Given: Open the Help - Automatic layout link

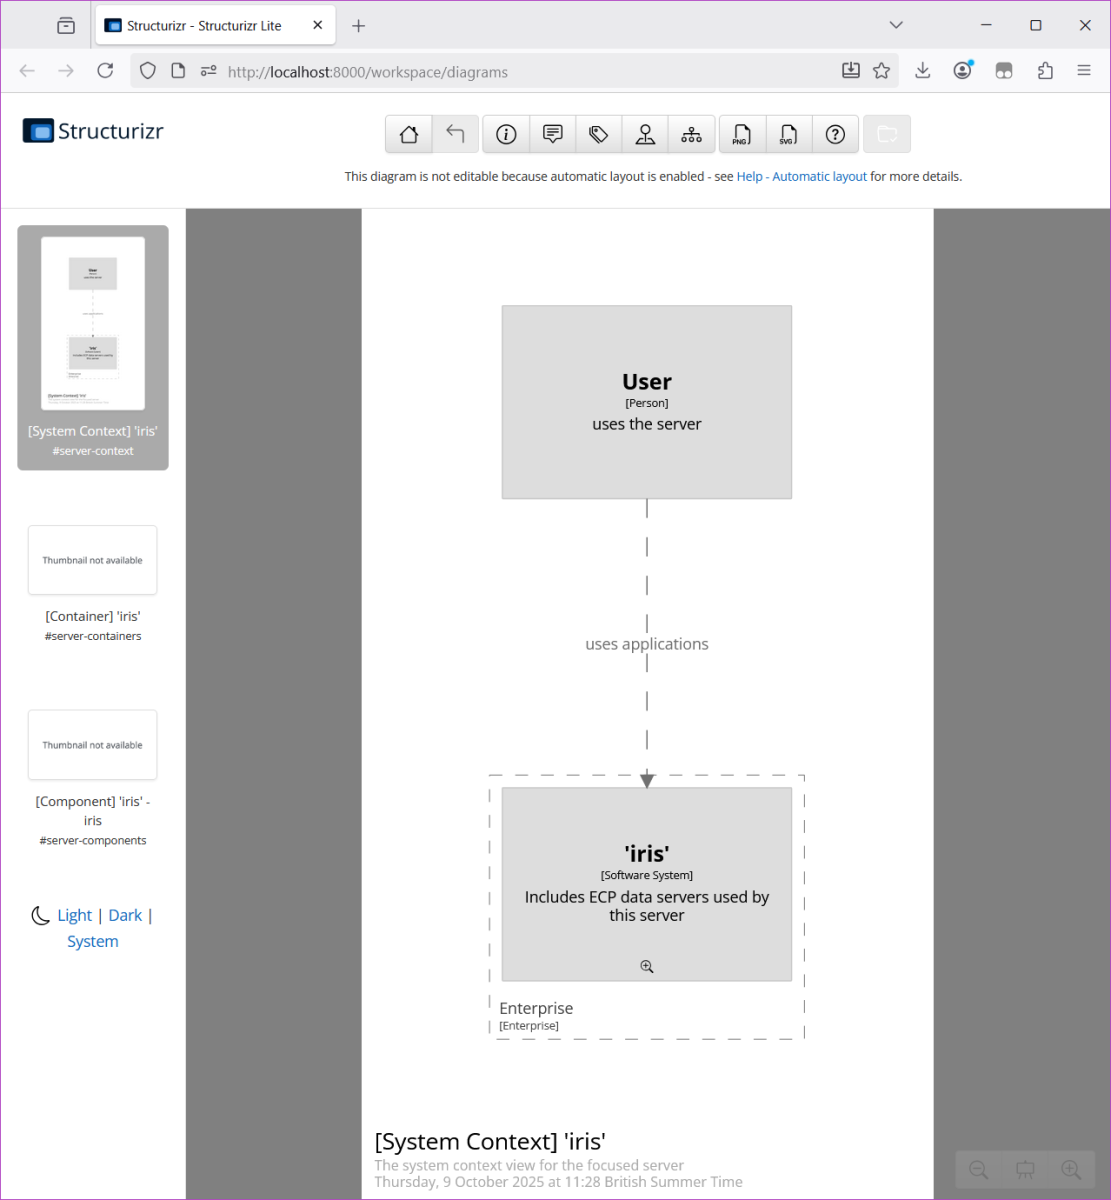Looking at the screenshot, I should pyautogui.click(x=802, y=177).
